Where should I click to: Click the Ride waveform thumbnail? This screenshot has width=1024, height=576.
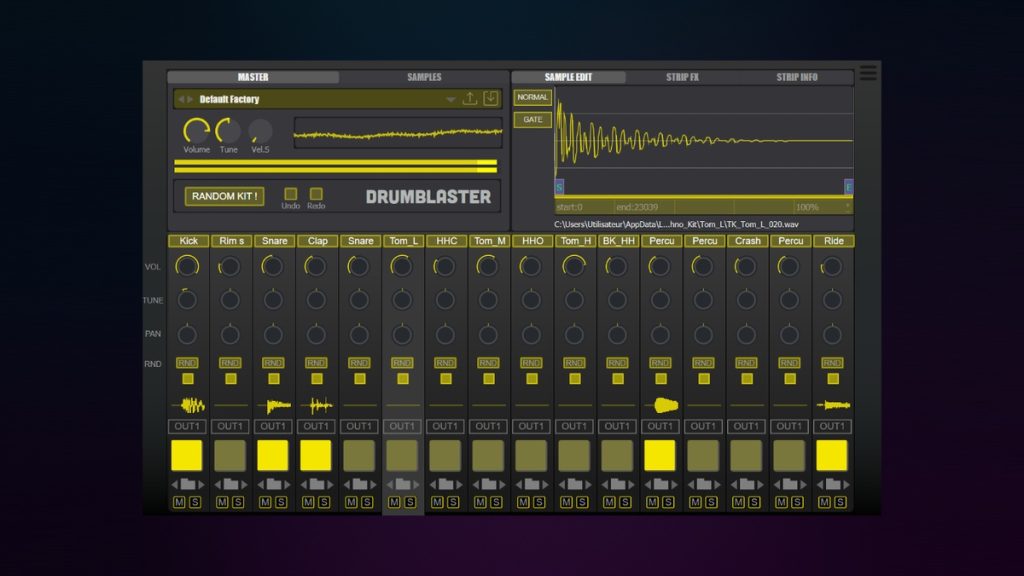[833, 406]
